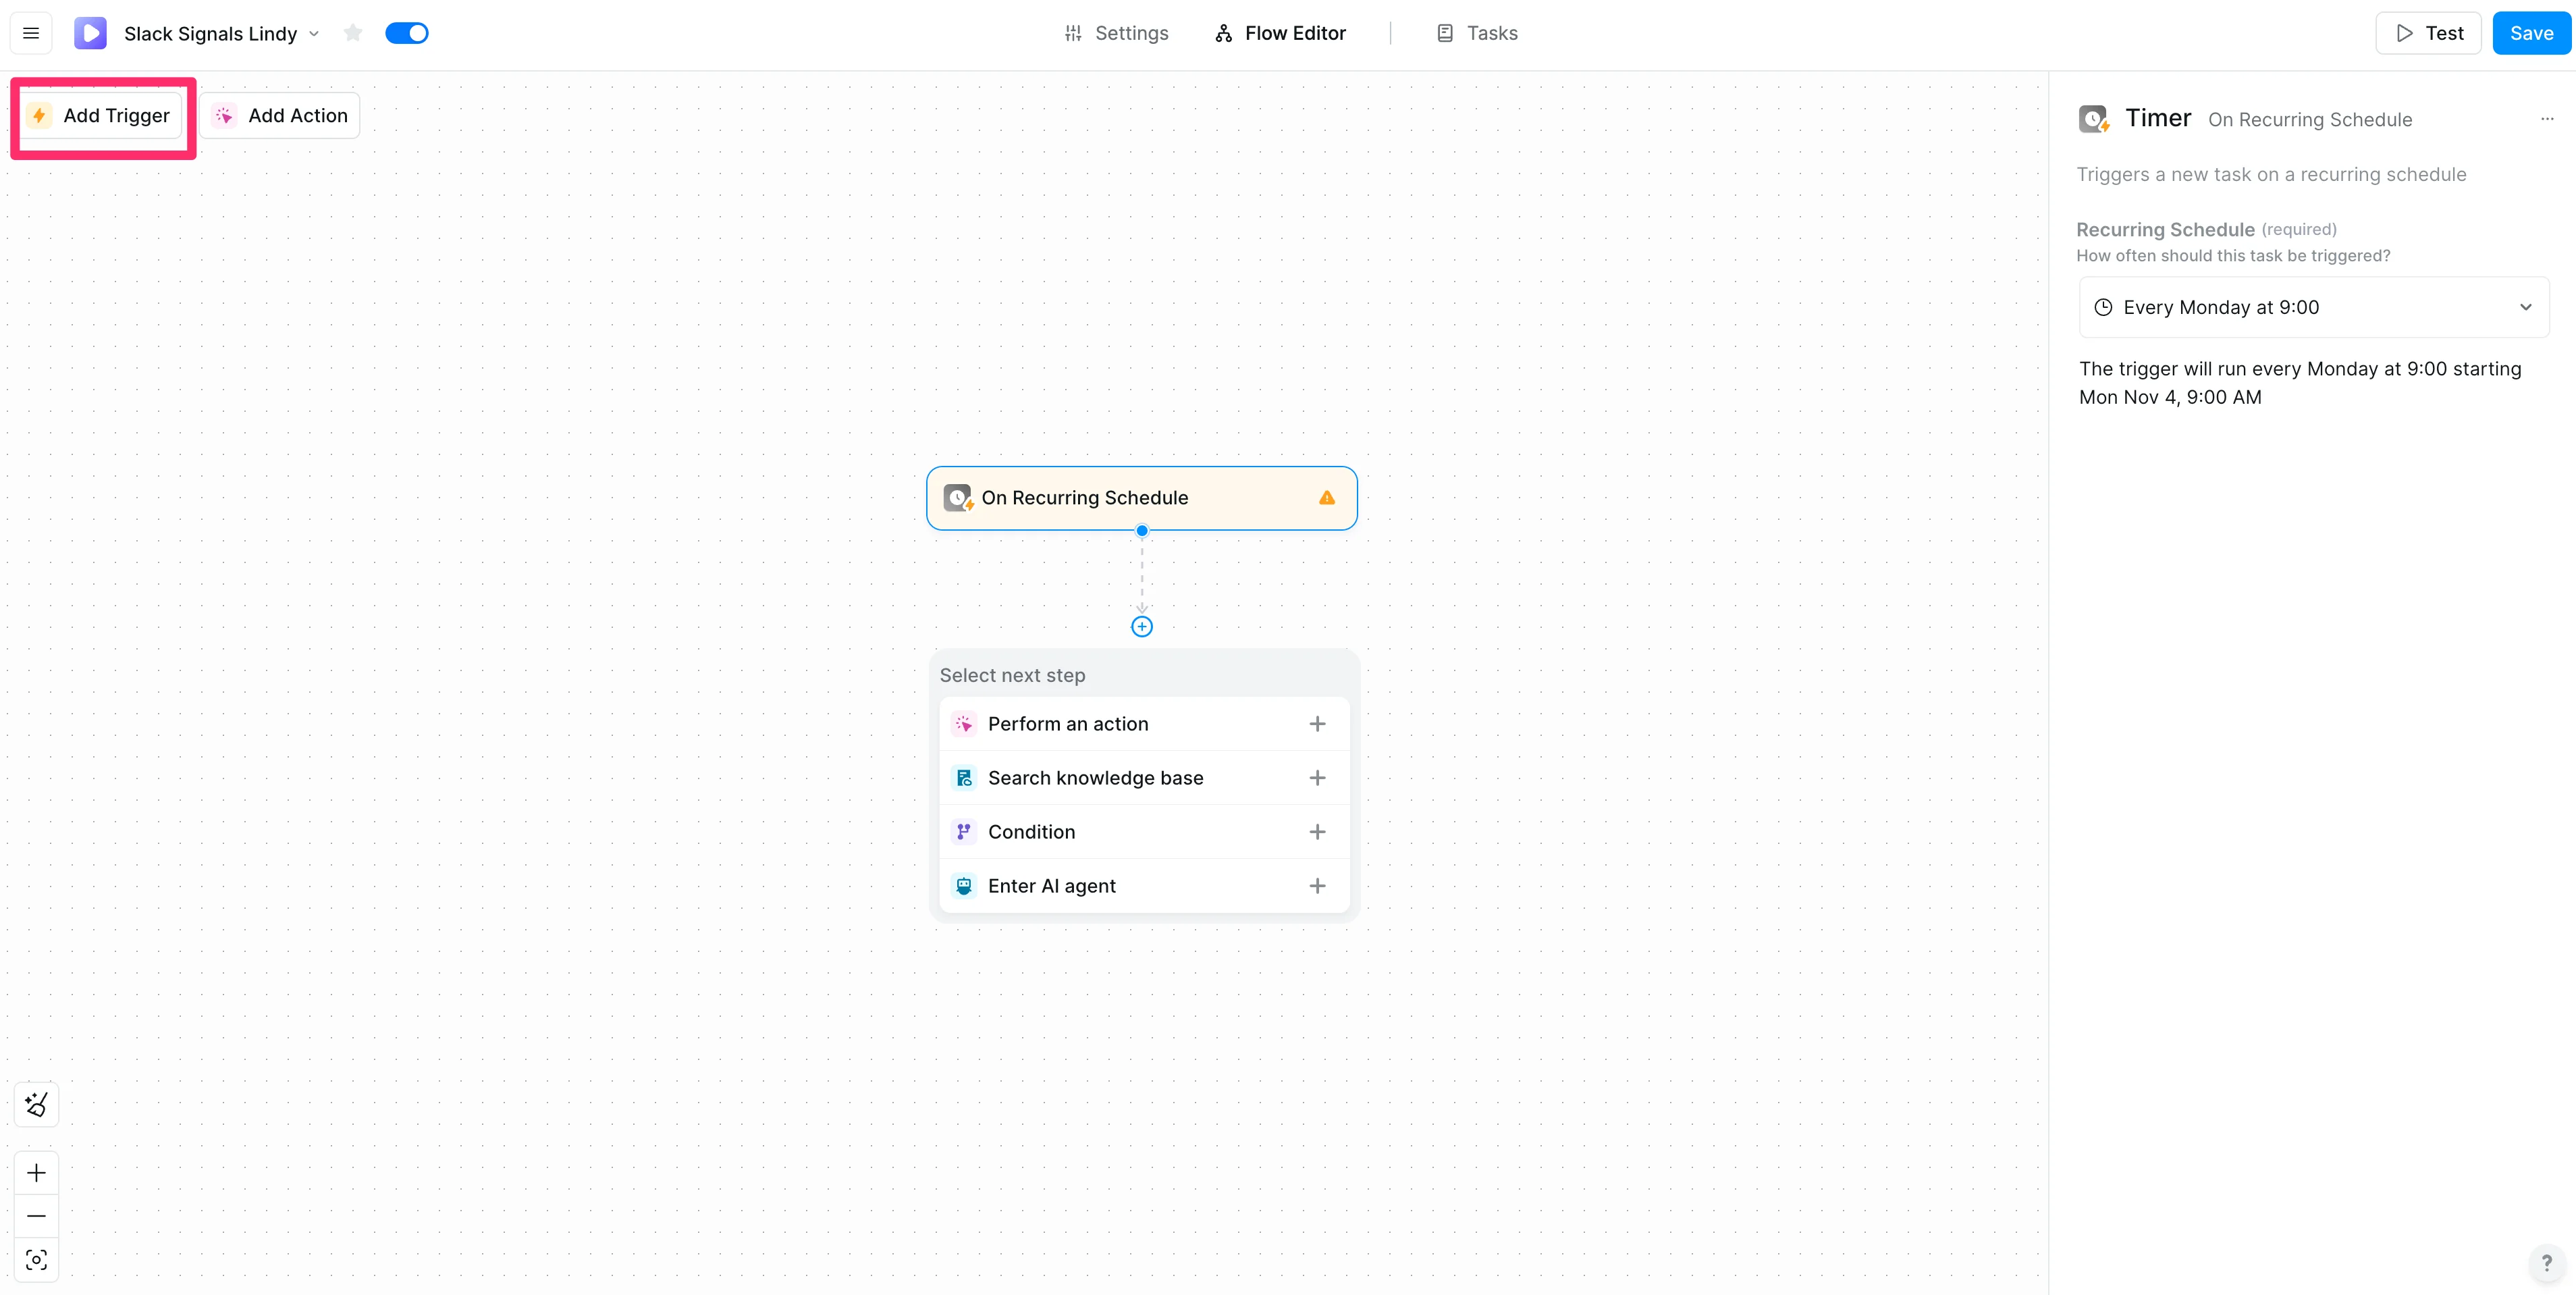Click the Add Trigger button
2576x1295 pixels.
103,116
